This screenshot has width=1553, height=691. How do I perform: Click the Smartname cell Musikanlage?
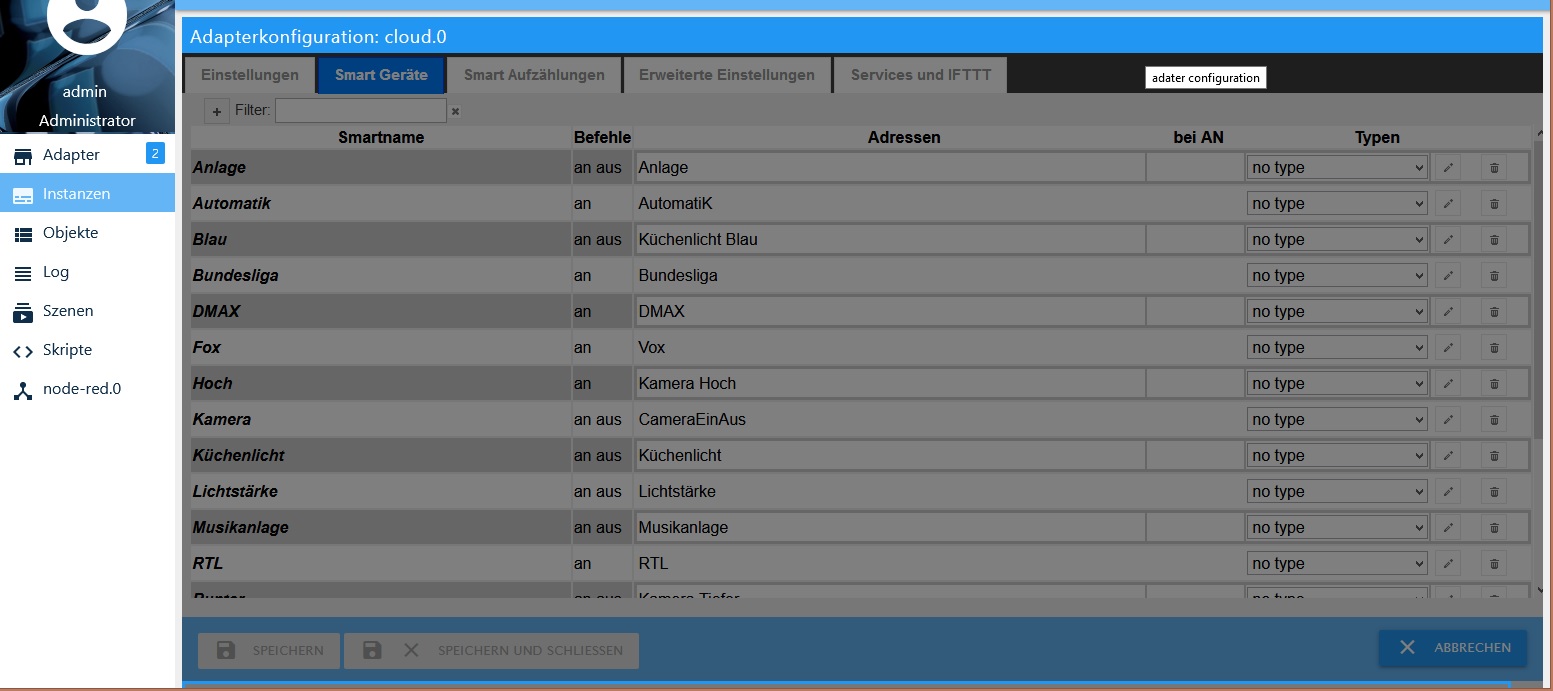pyautogui.click(x=381, y=528)
